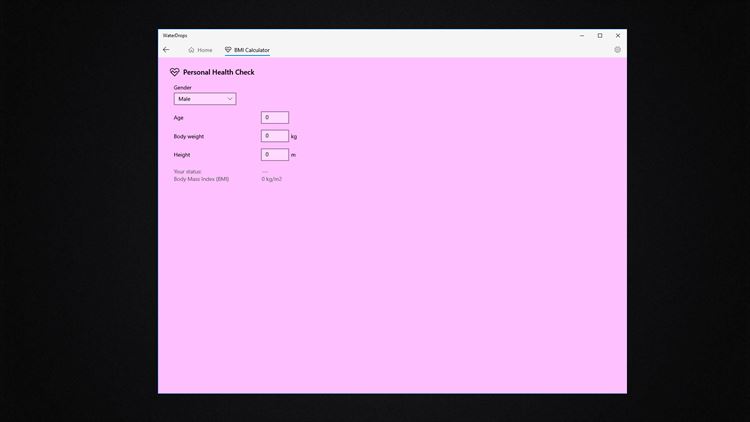The width and height of the screenshot is (750, 422).
Task: Click the back arrow button
Action: [x=166, y=50]
